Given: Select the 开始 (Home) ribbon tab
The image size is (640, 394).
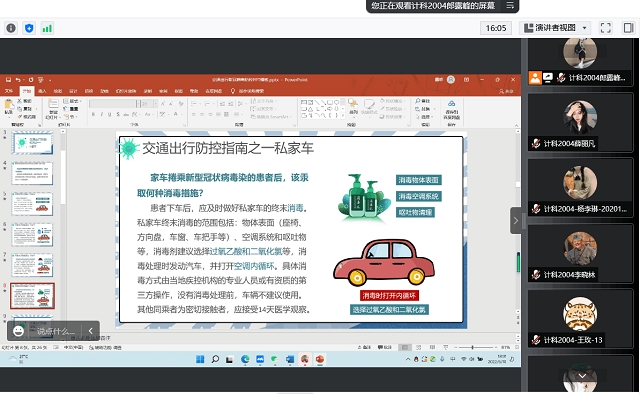Looking at the screenshot, I should coord(27,91).
